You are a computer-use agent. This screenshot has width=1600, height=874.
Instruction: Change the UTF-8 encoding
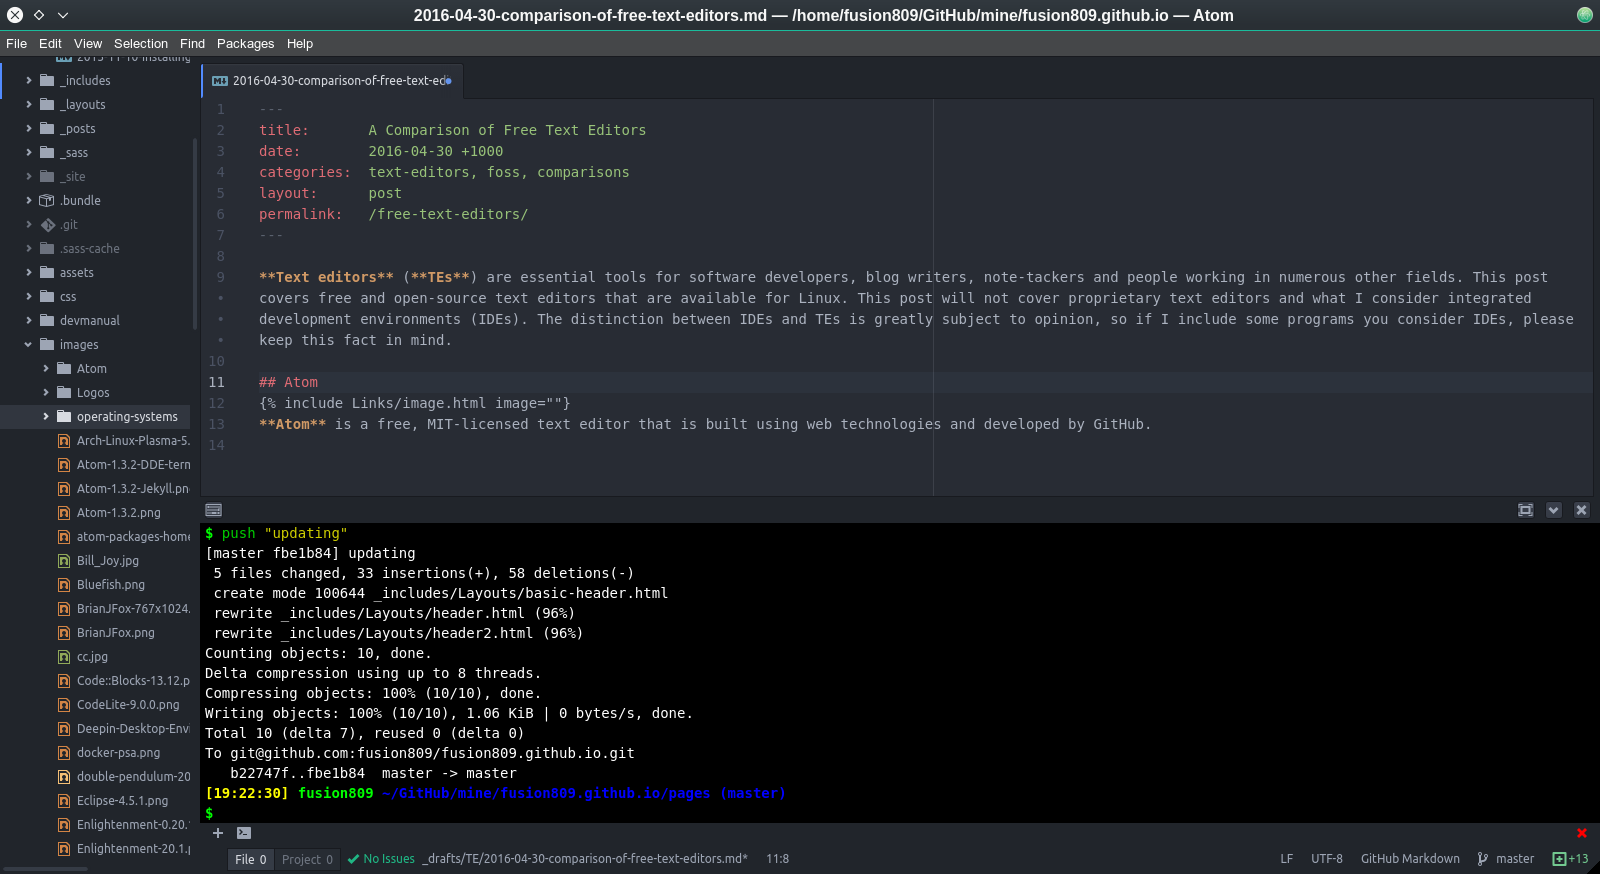click(x=1327, y=858)
